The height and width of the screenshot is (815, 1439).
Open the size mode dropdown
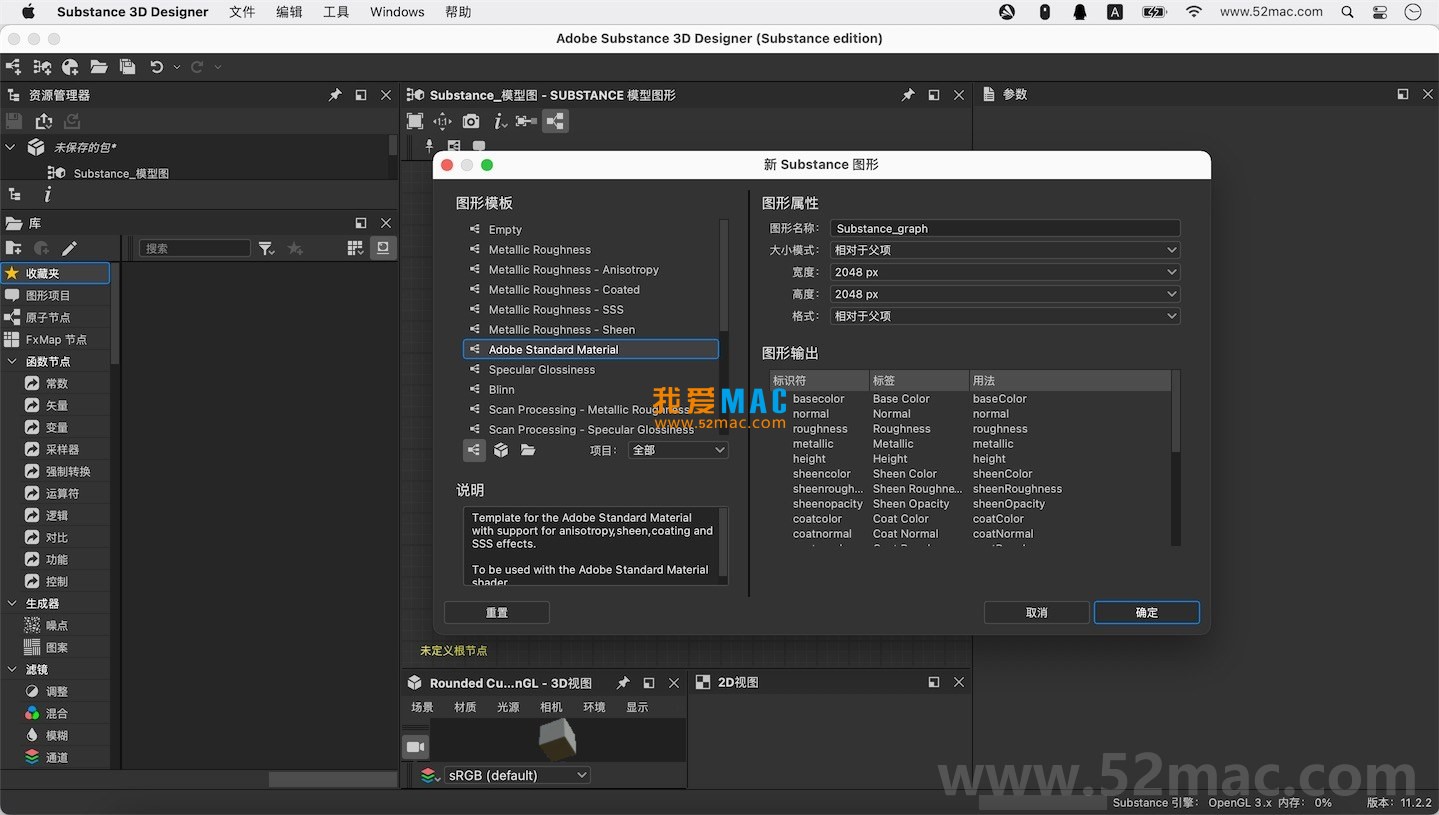(x=1005, y=250)
